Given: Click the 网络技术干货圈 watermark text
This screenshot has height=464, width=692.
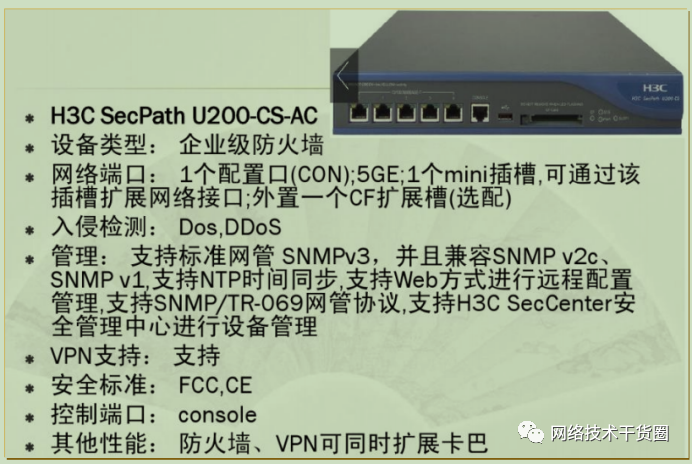Looking at the screenshot, I should 609,433.
